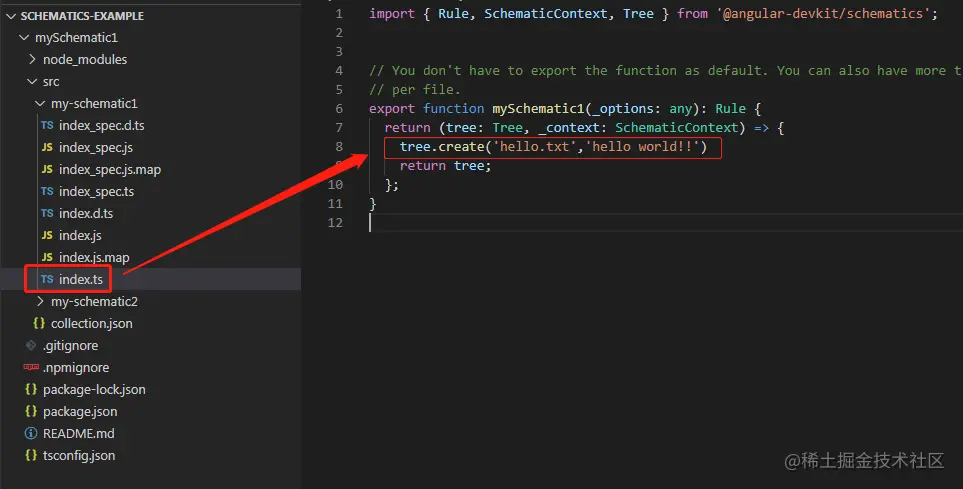Click line number 12 in gutter

click(x=335, y=222)
